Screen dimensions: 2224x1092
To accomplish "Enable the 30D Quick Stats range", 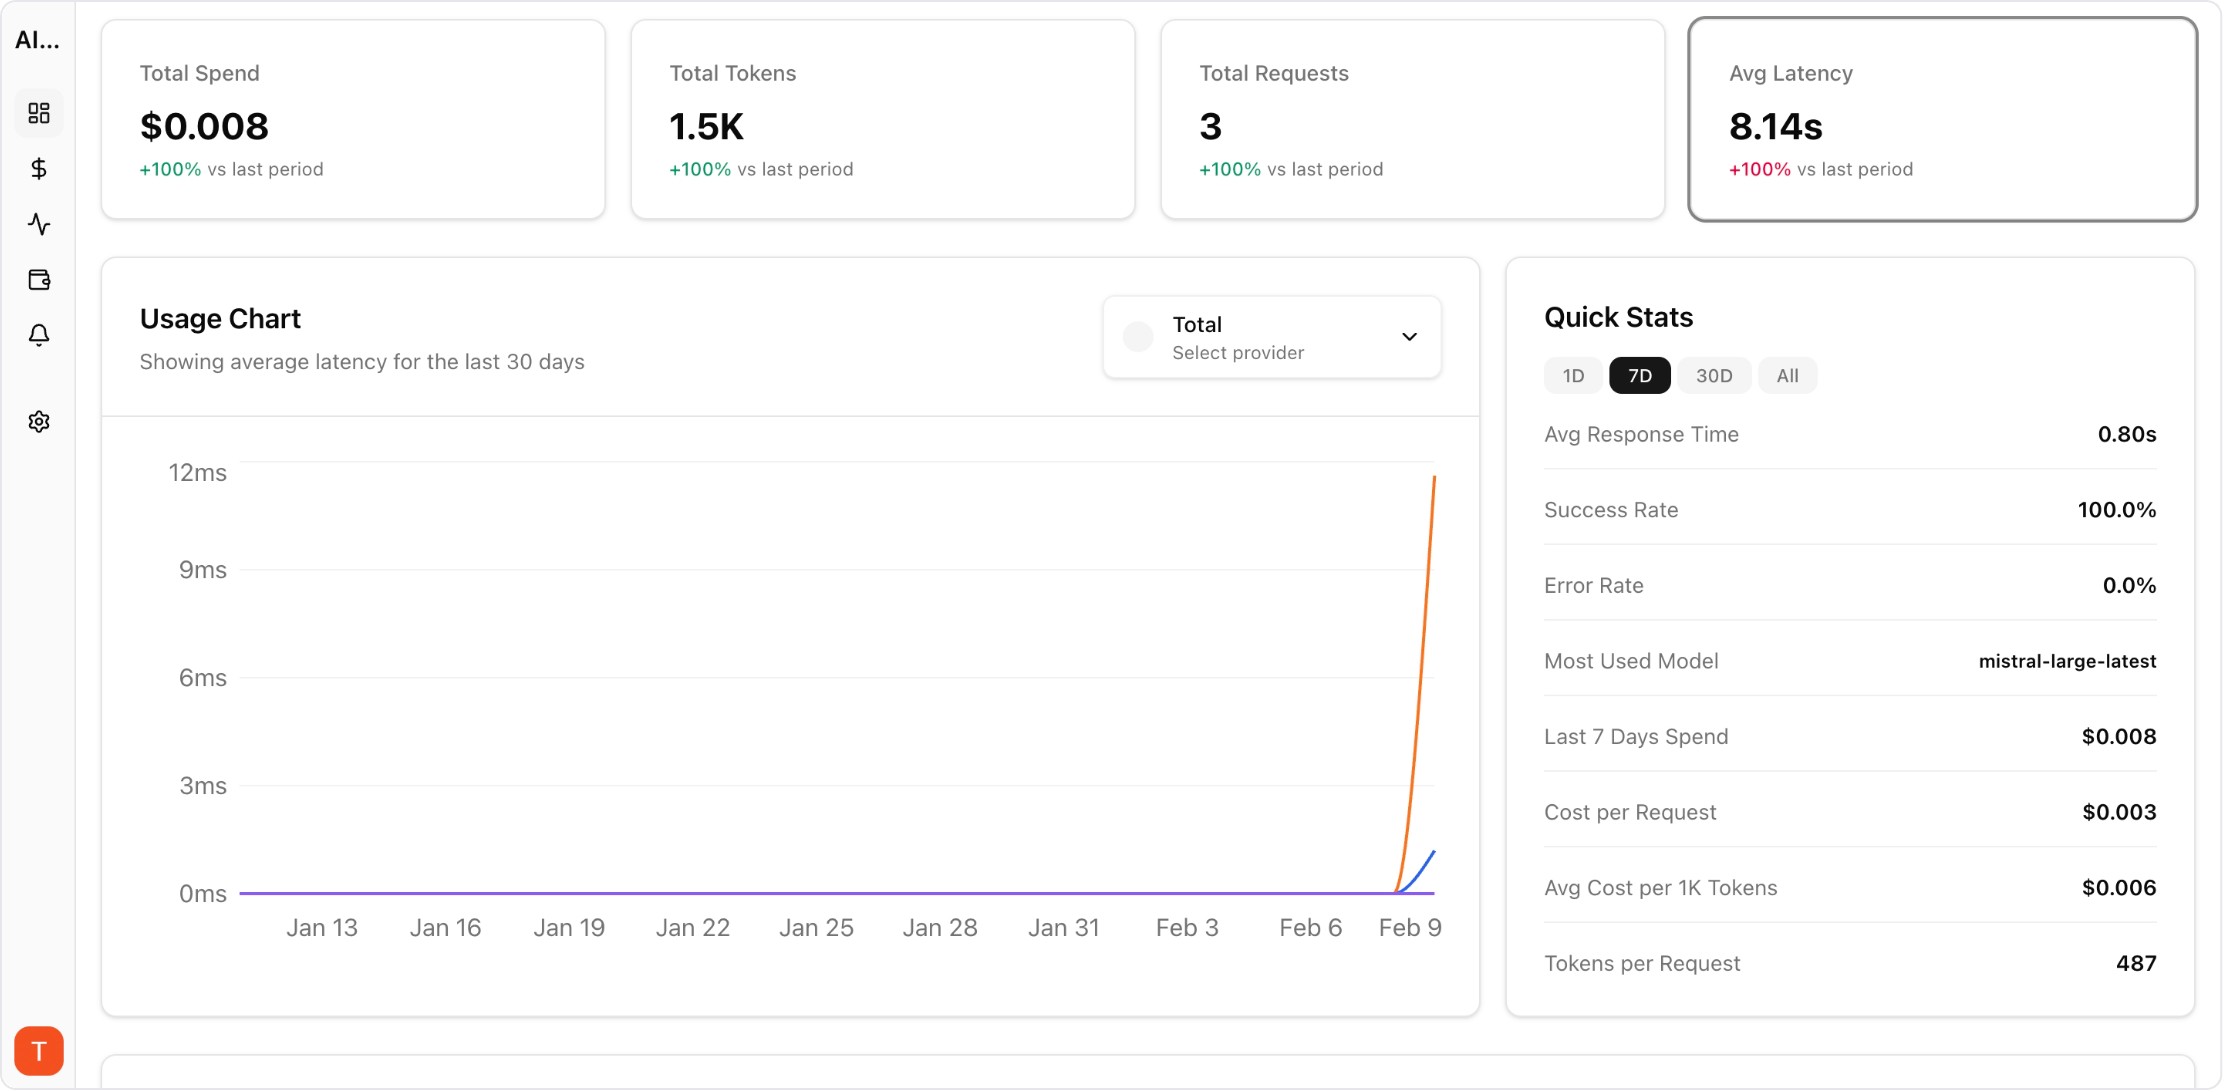I will (x=1714, y=375).
